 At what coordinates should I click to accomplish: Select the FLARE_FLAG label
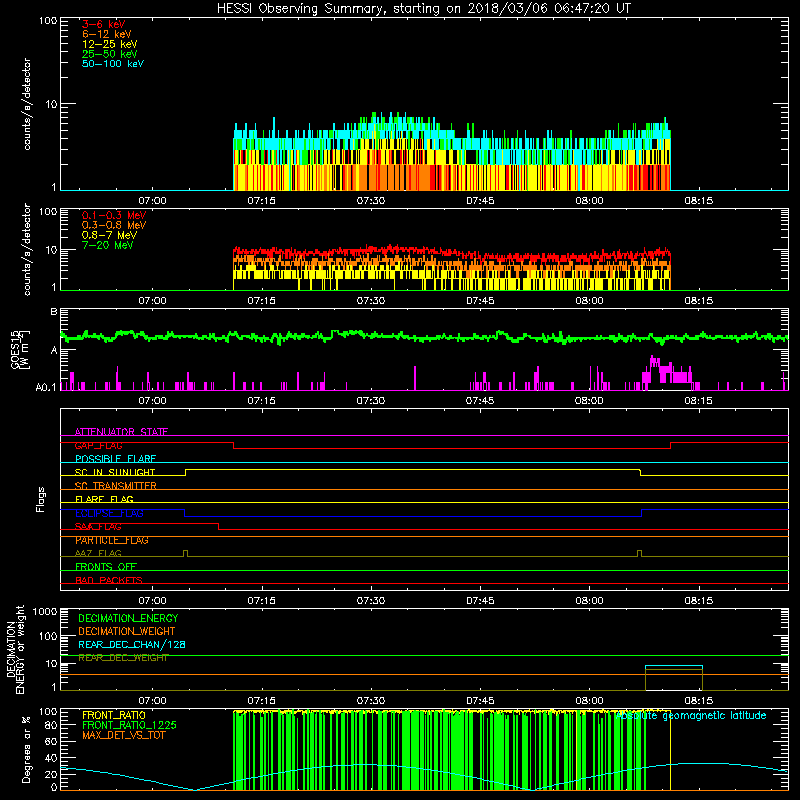click(x=104, y=499)
